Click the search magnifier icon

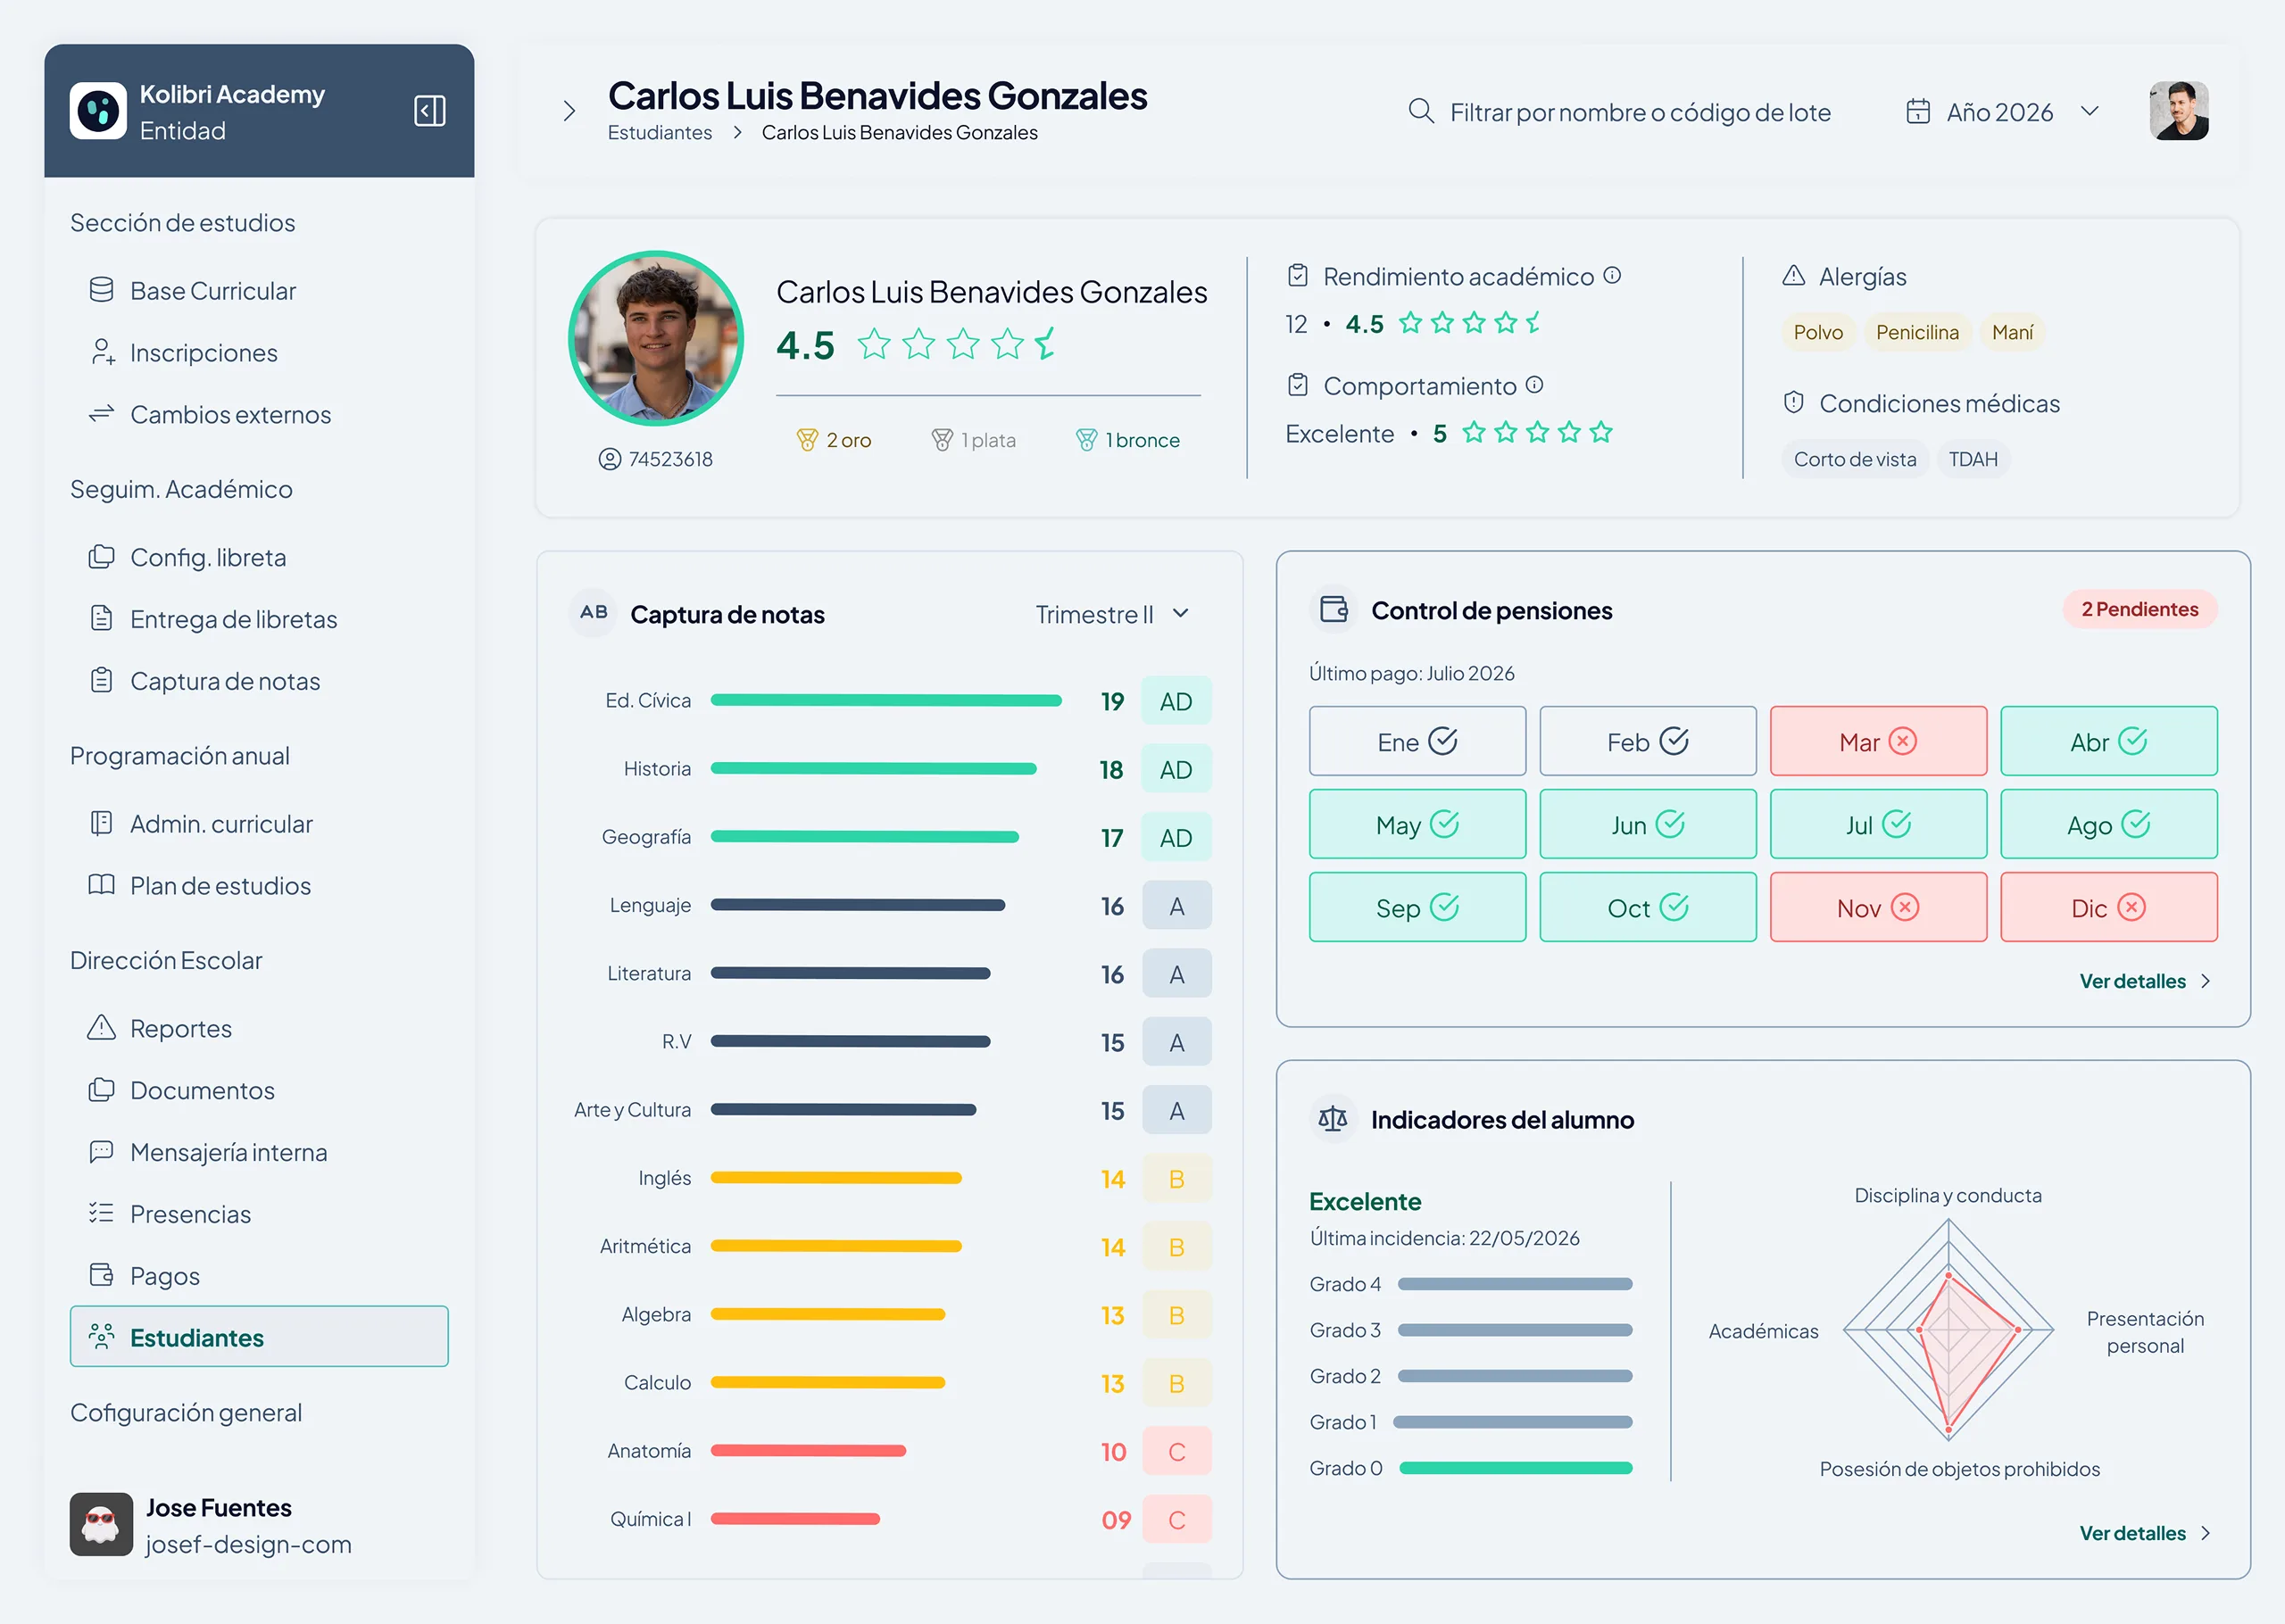[x=1421, y=111]
